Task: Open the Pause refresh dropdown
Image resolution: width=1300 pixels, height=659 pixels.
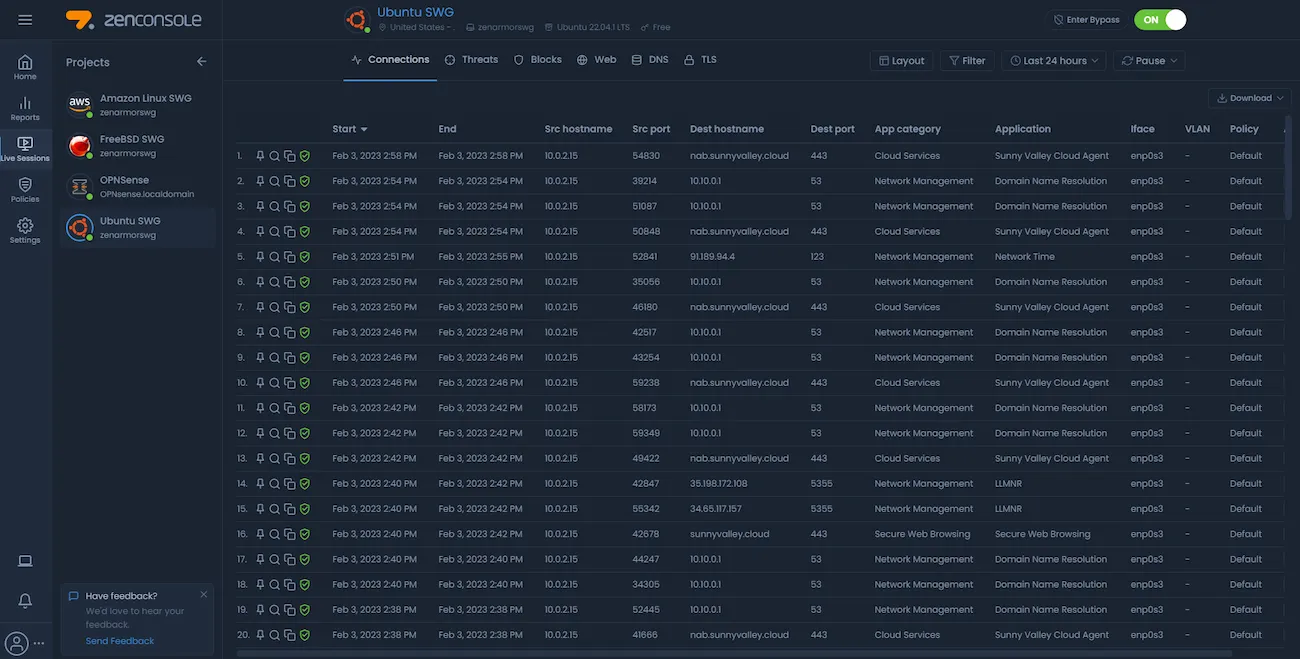Action: tap(1149, 61)
